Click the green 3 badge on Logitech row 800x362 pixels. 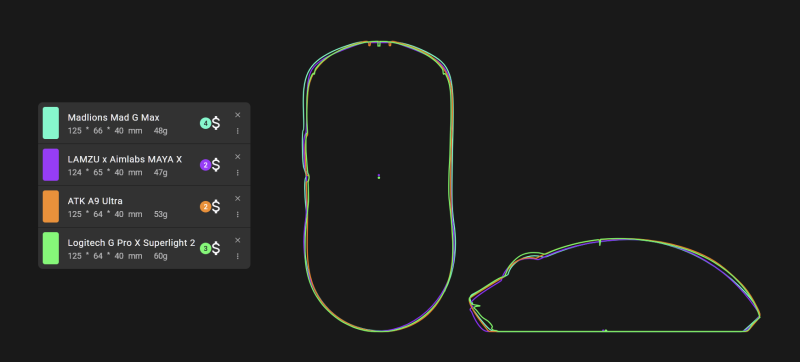[205, 249]
